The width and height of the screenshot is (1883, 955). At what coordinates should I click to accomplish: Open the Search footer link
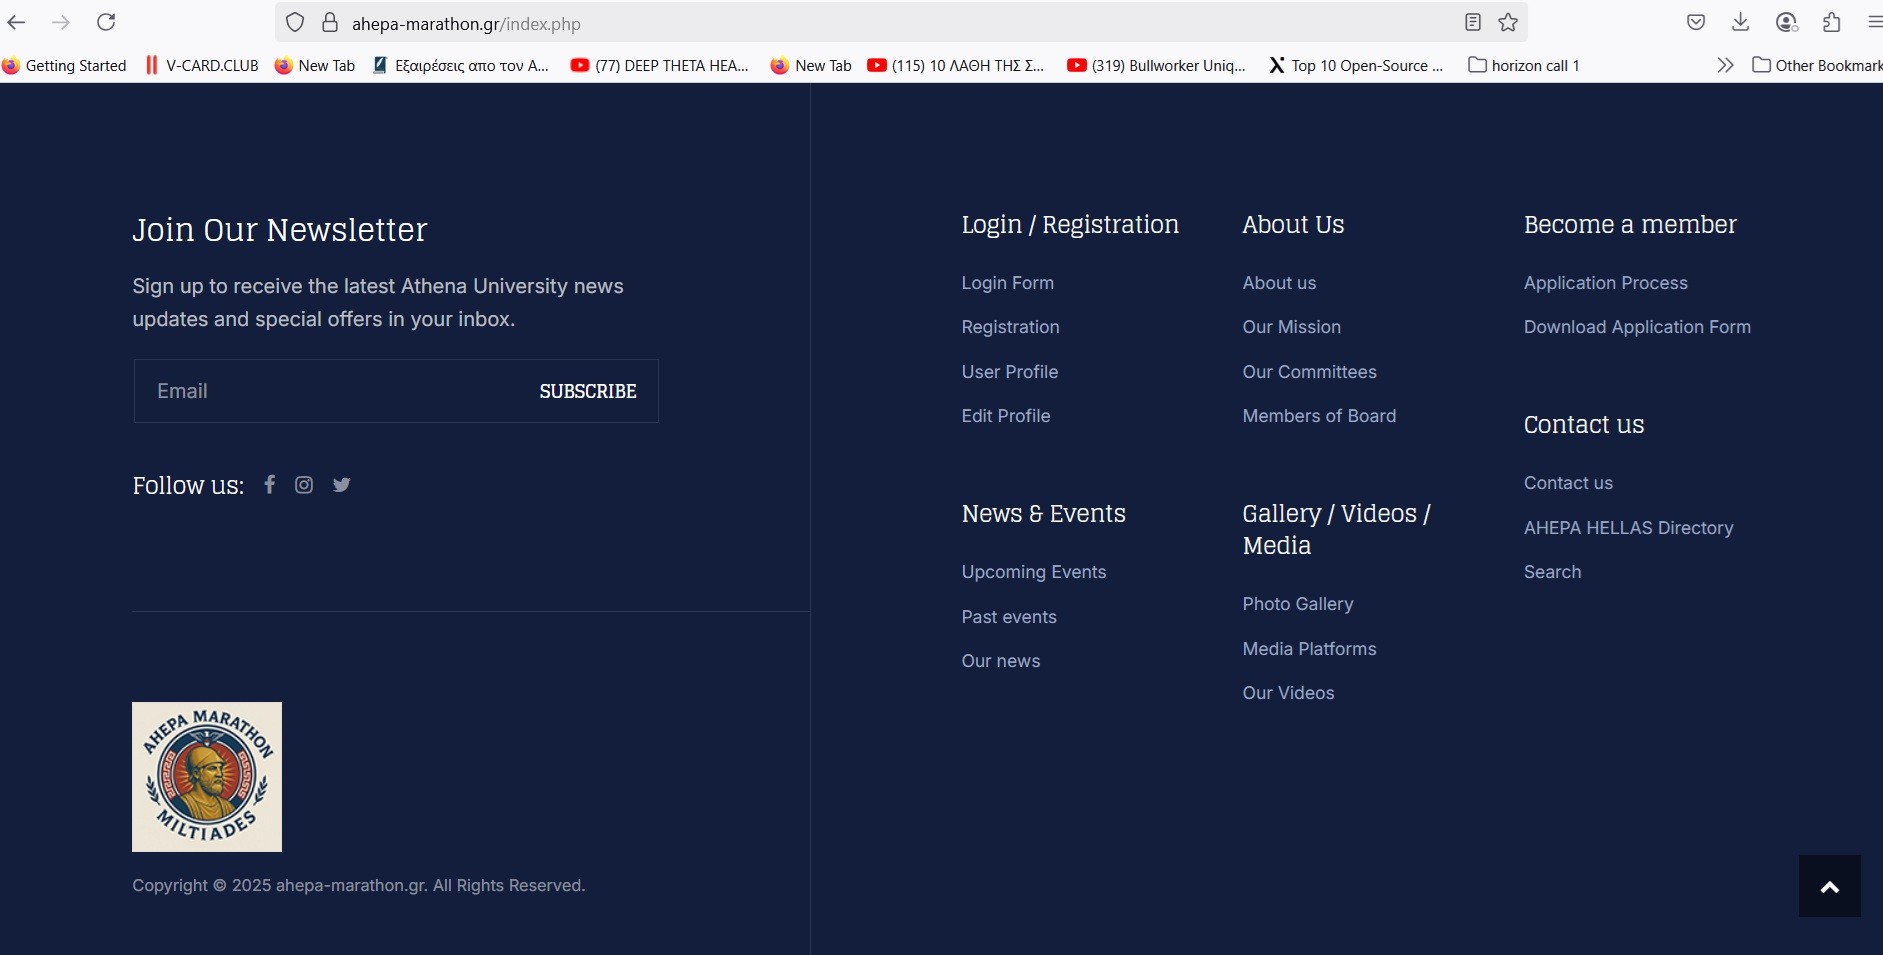point(1552,572)
